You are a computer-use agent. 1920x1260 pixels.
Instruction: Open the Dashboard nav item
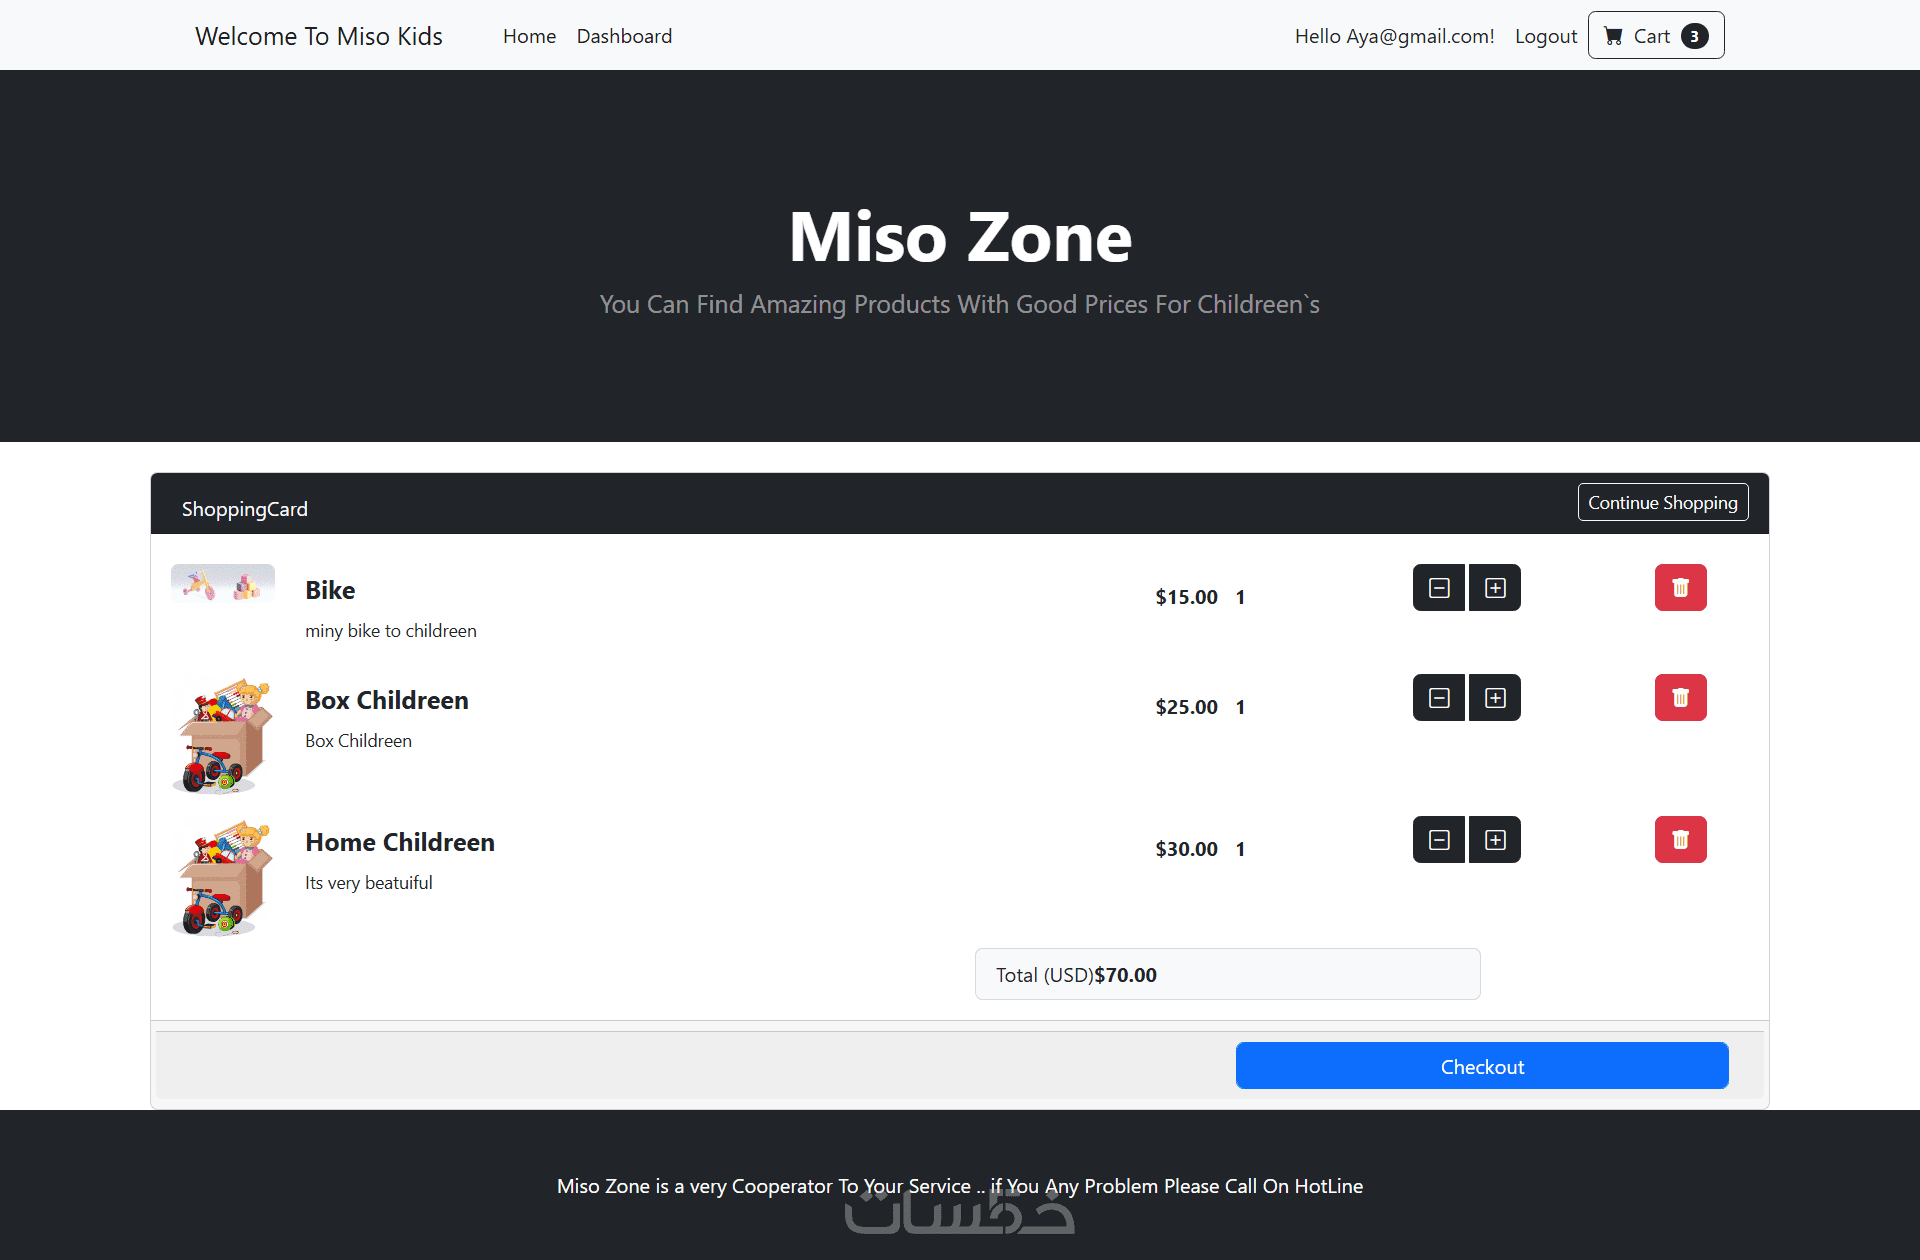click(624, 36)
